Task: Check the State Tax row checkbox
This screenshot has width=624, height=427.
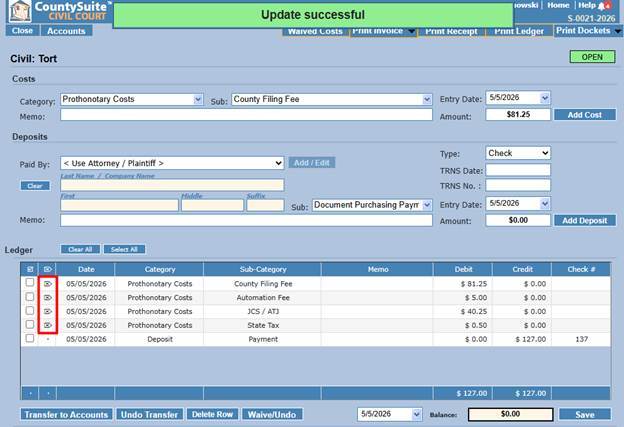Action: click(30, 324)
